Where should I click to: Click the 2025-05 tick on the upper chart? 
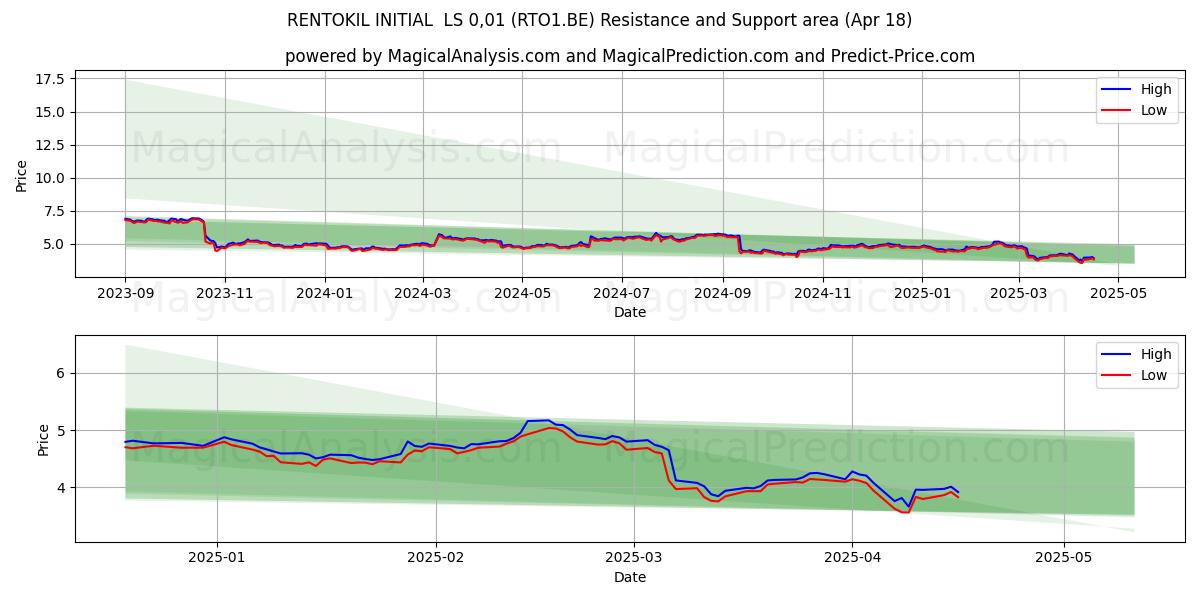pos(1117,293)
